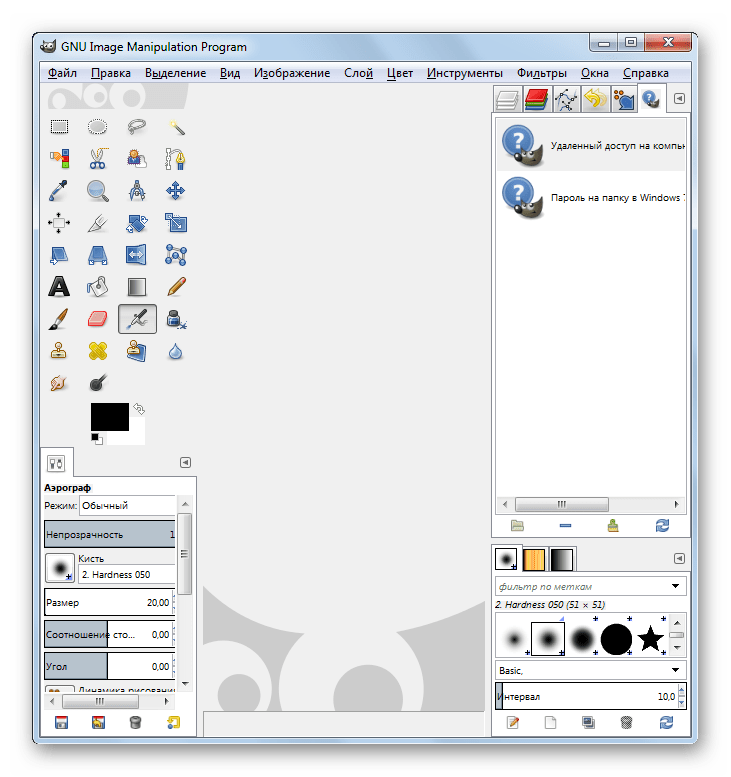Switch to the Undo History tab
The width and height of the screenshot is (731, 777).
click(595, 100)
